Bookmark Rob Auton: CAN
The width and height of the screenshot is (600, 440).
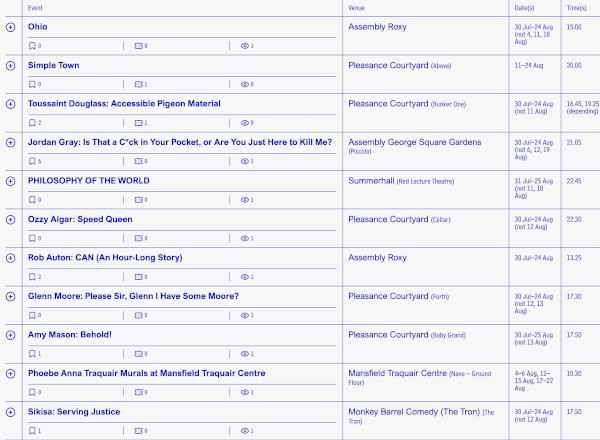coord(33,277)
